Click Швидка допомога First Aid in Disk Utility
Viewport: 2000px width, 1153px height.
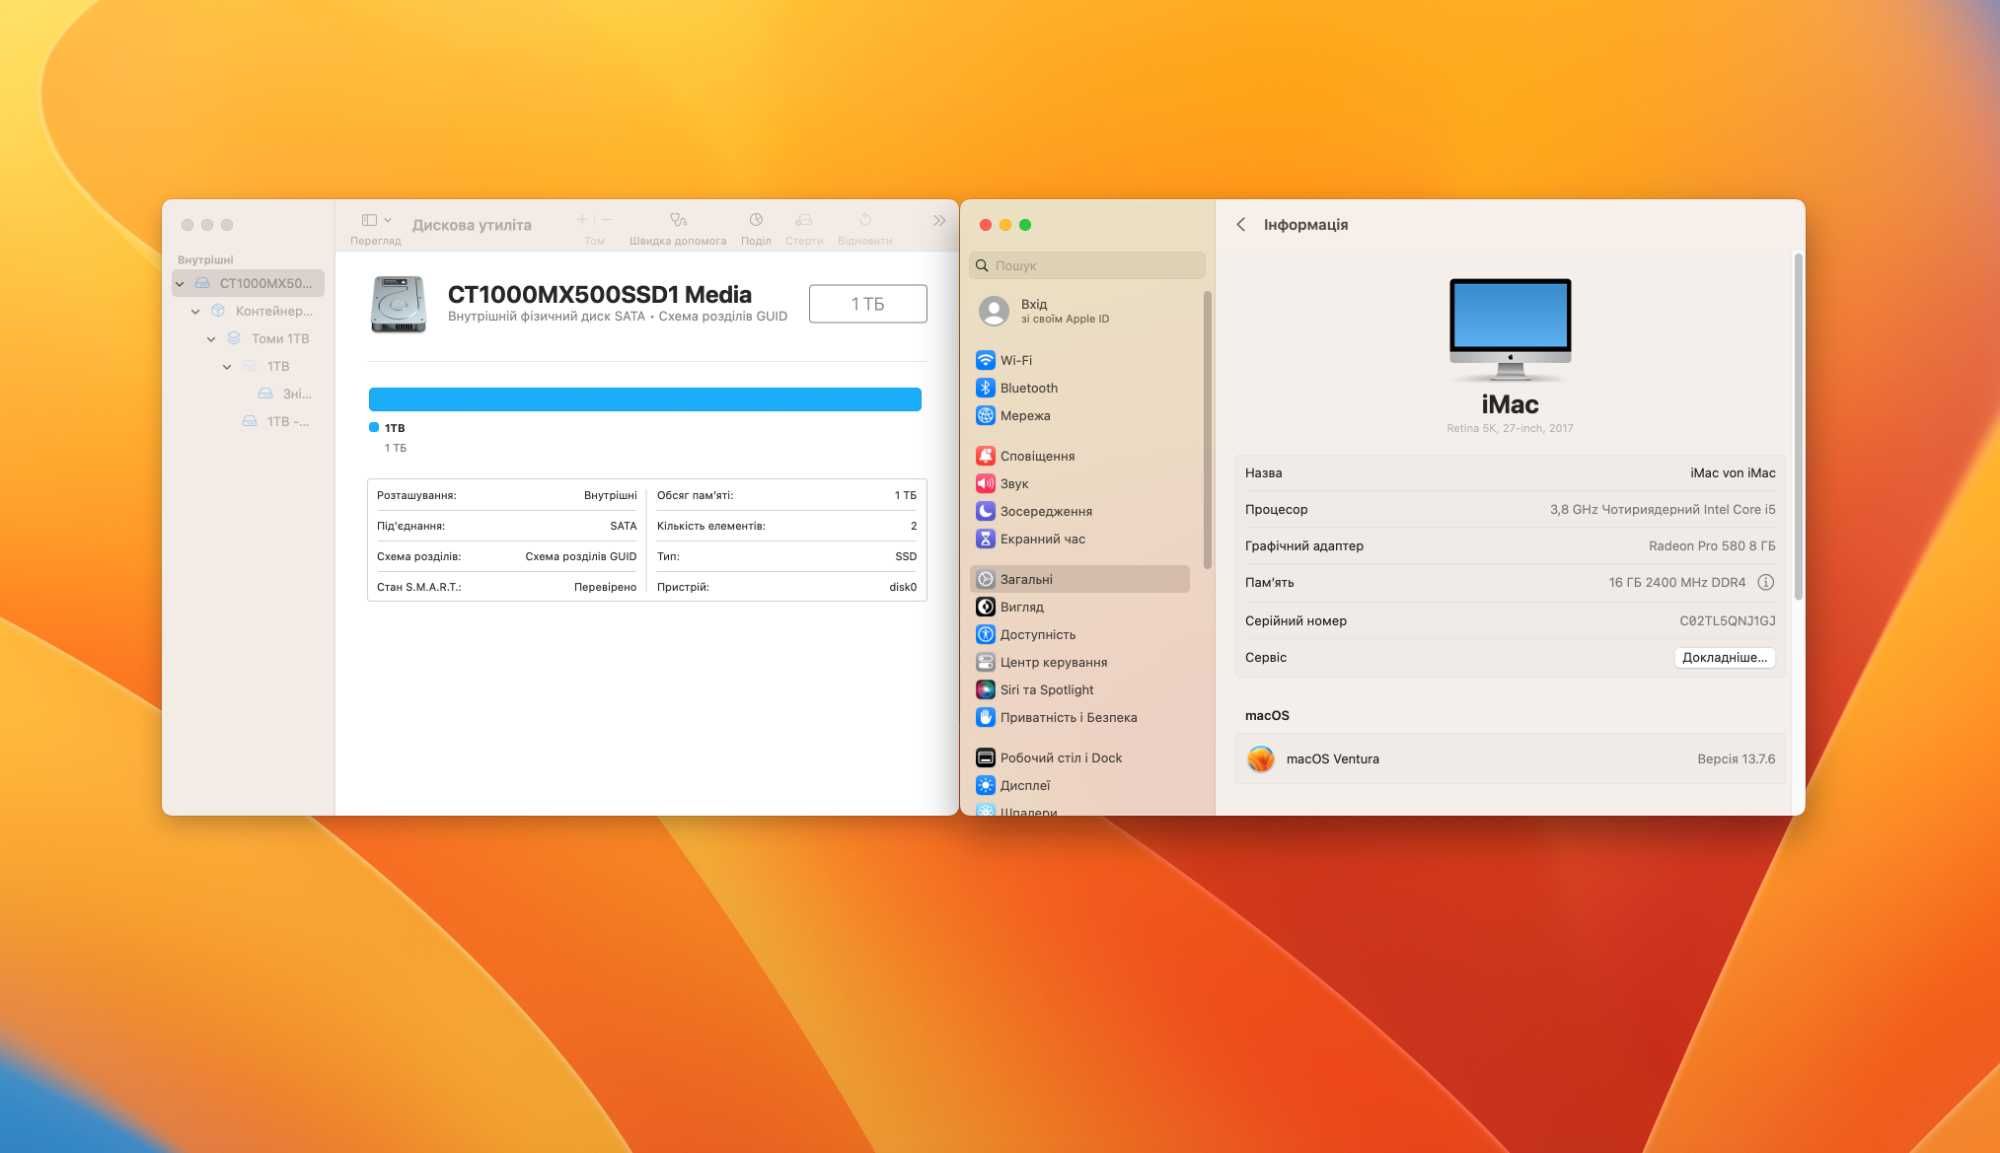(678, 228)
